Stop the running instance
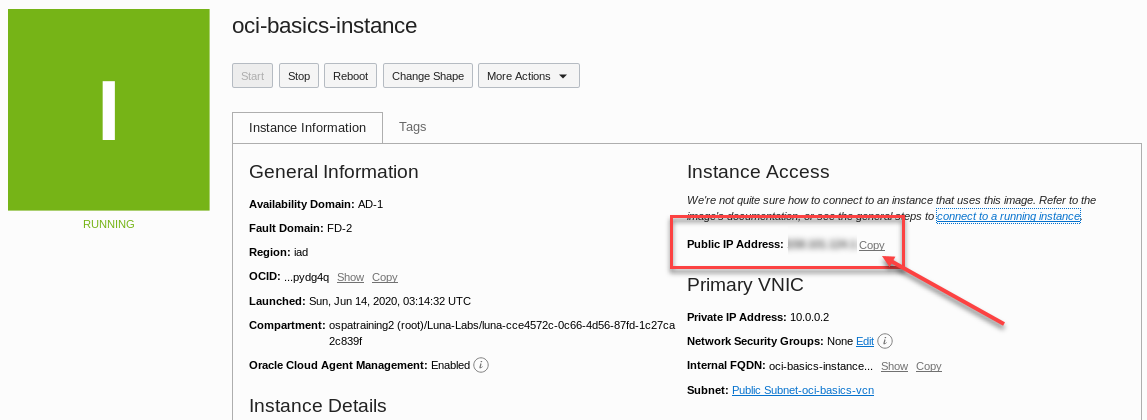 [x=298, y=76]
